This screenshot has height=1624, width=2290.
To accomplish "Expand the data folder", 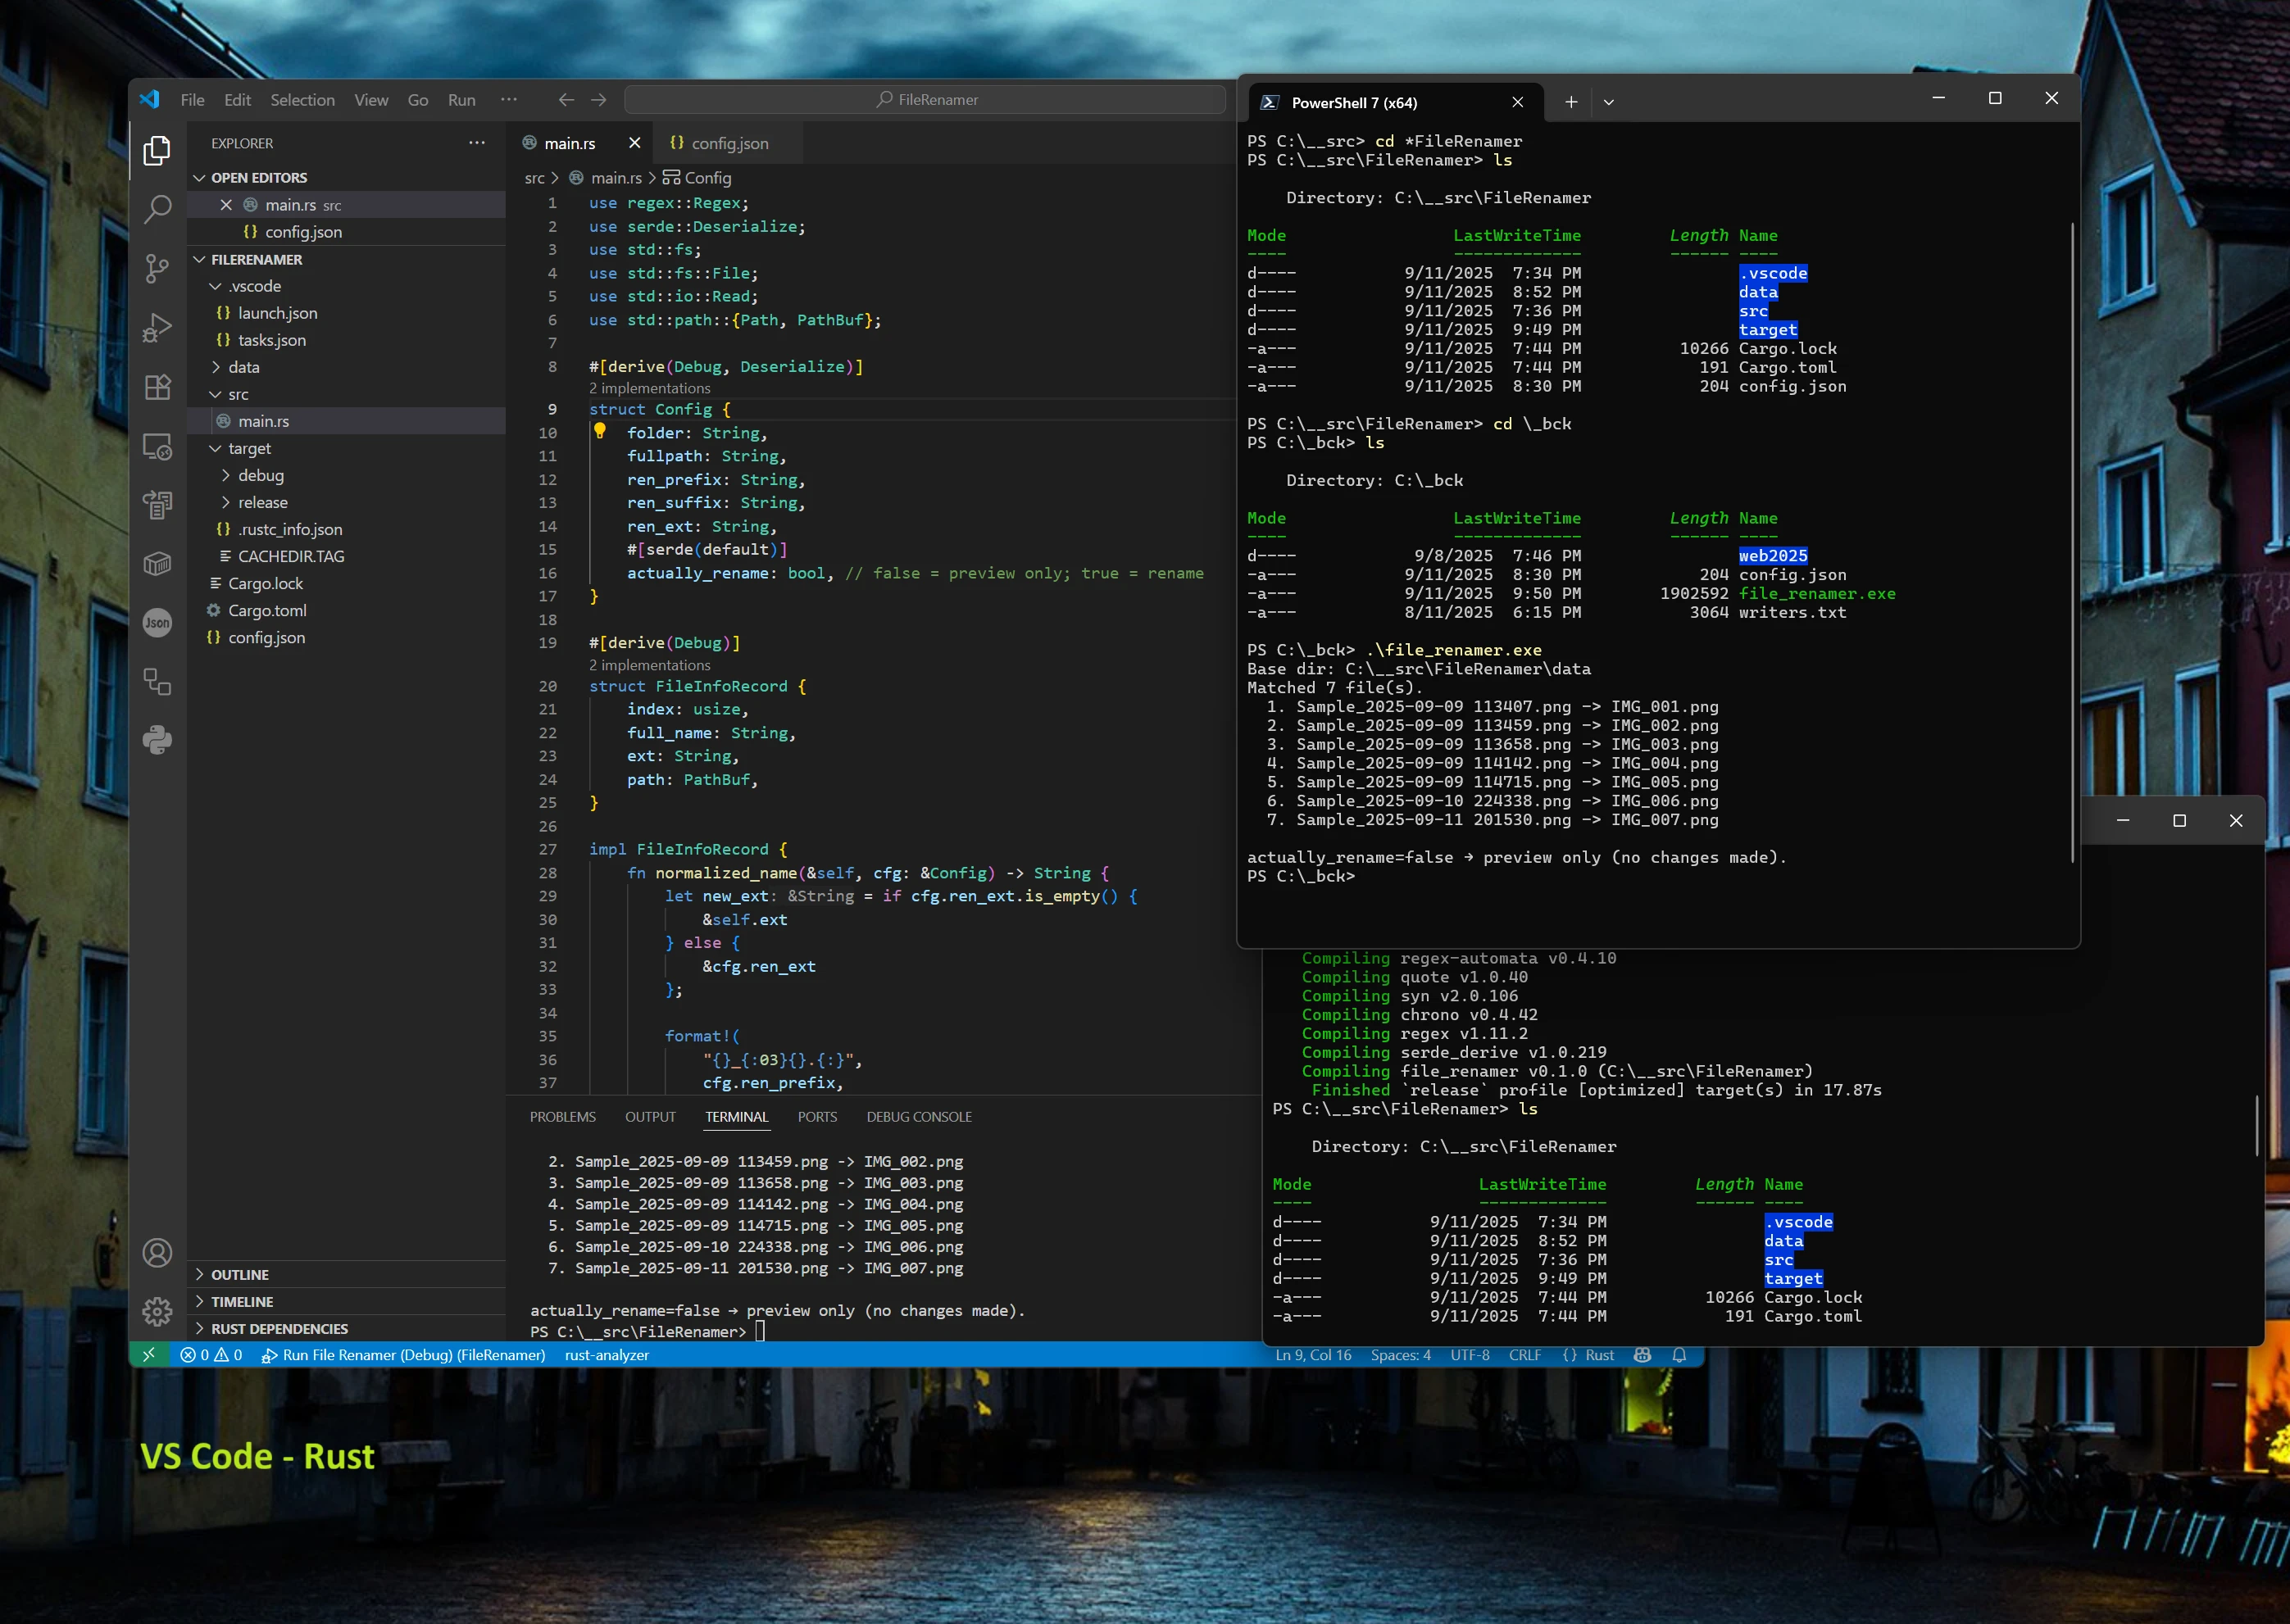I will (243, 367).
